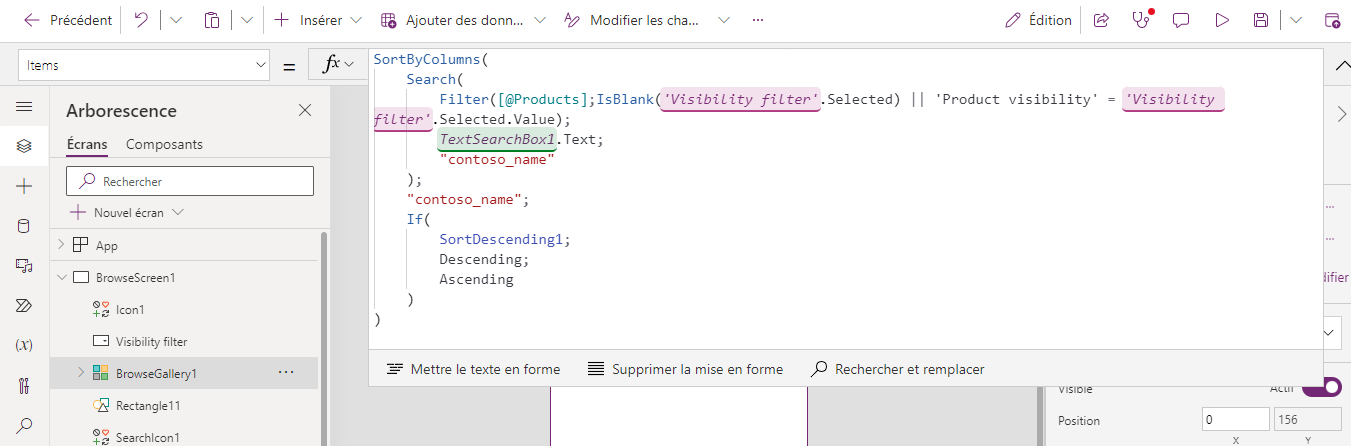Open the Insérer menu

[x=309, y=20]
